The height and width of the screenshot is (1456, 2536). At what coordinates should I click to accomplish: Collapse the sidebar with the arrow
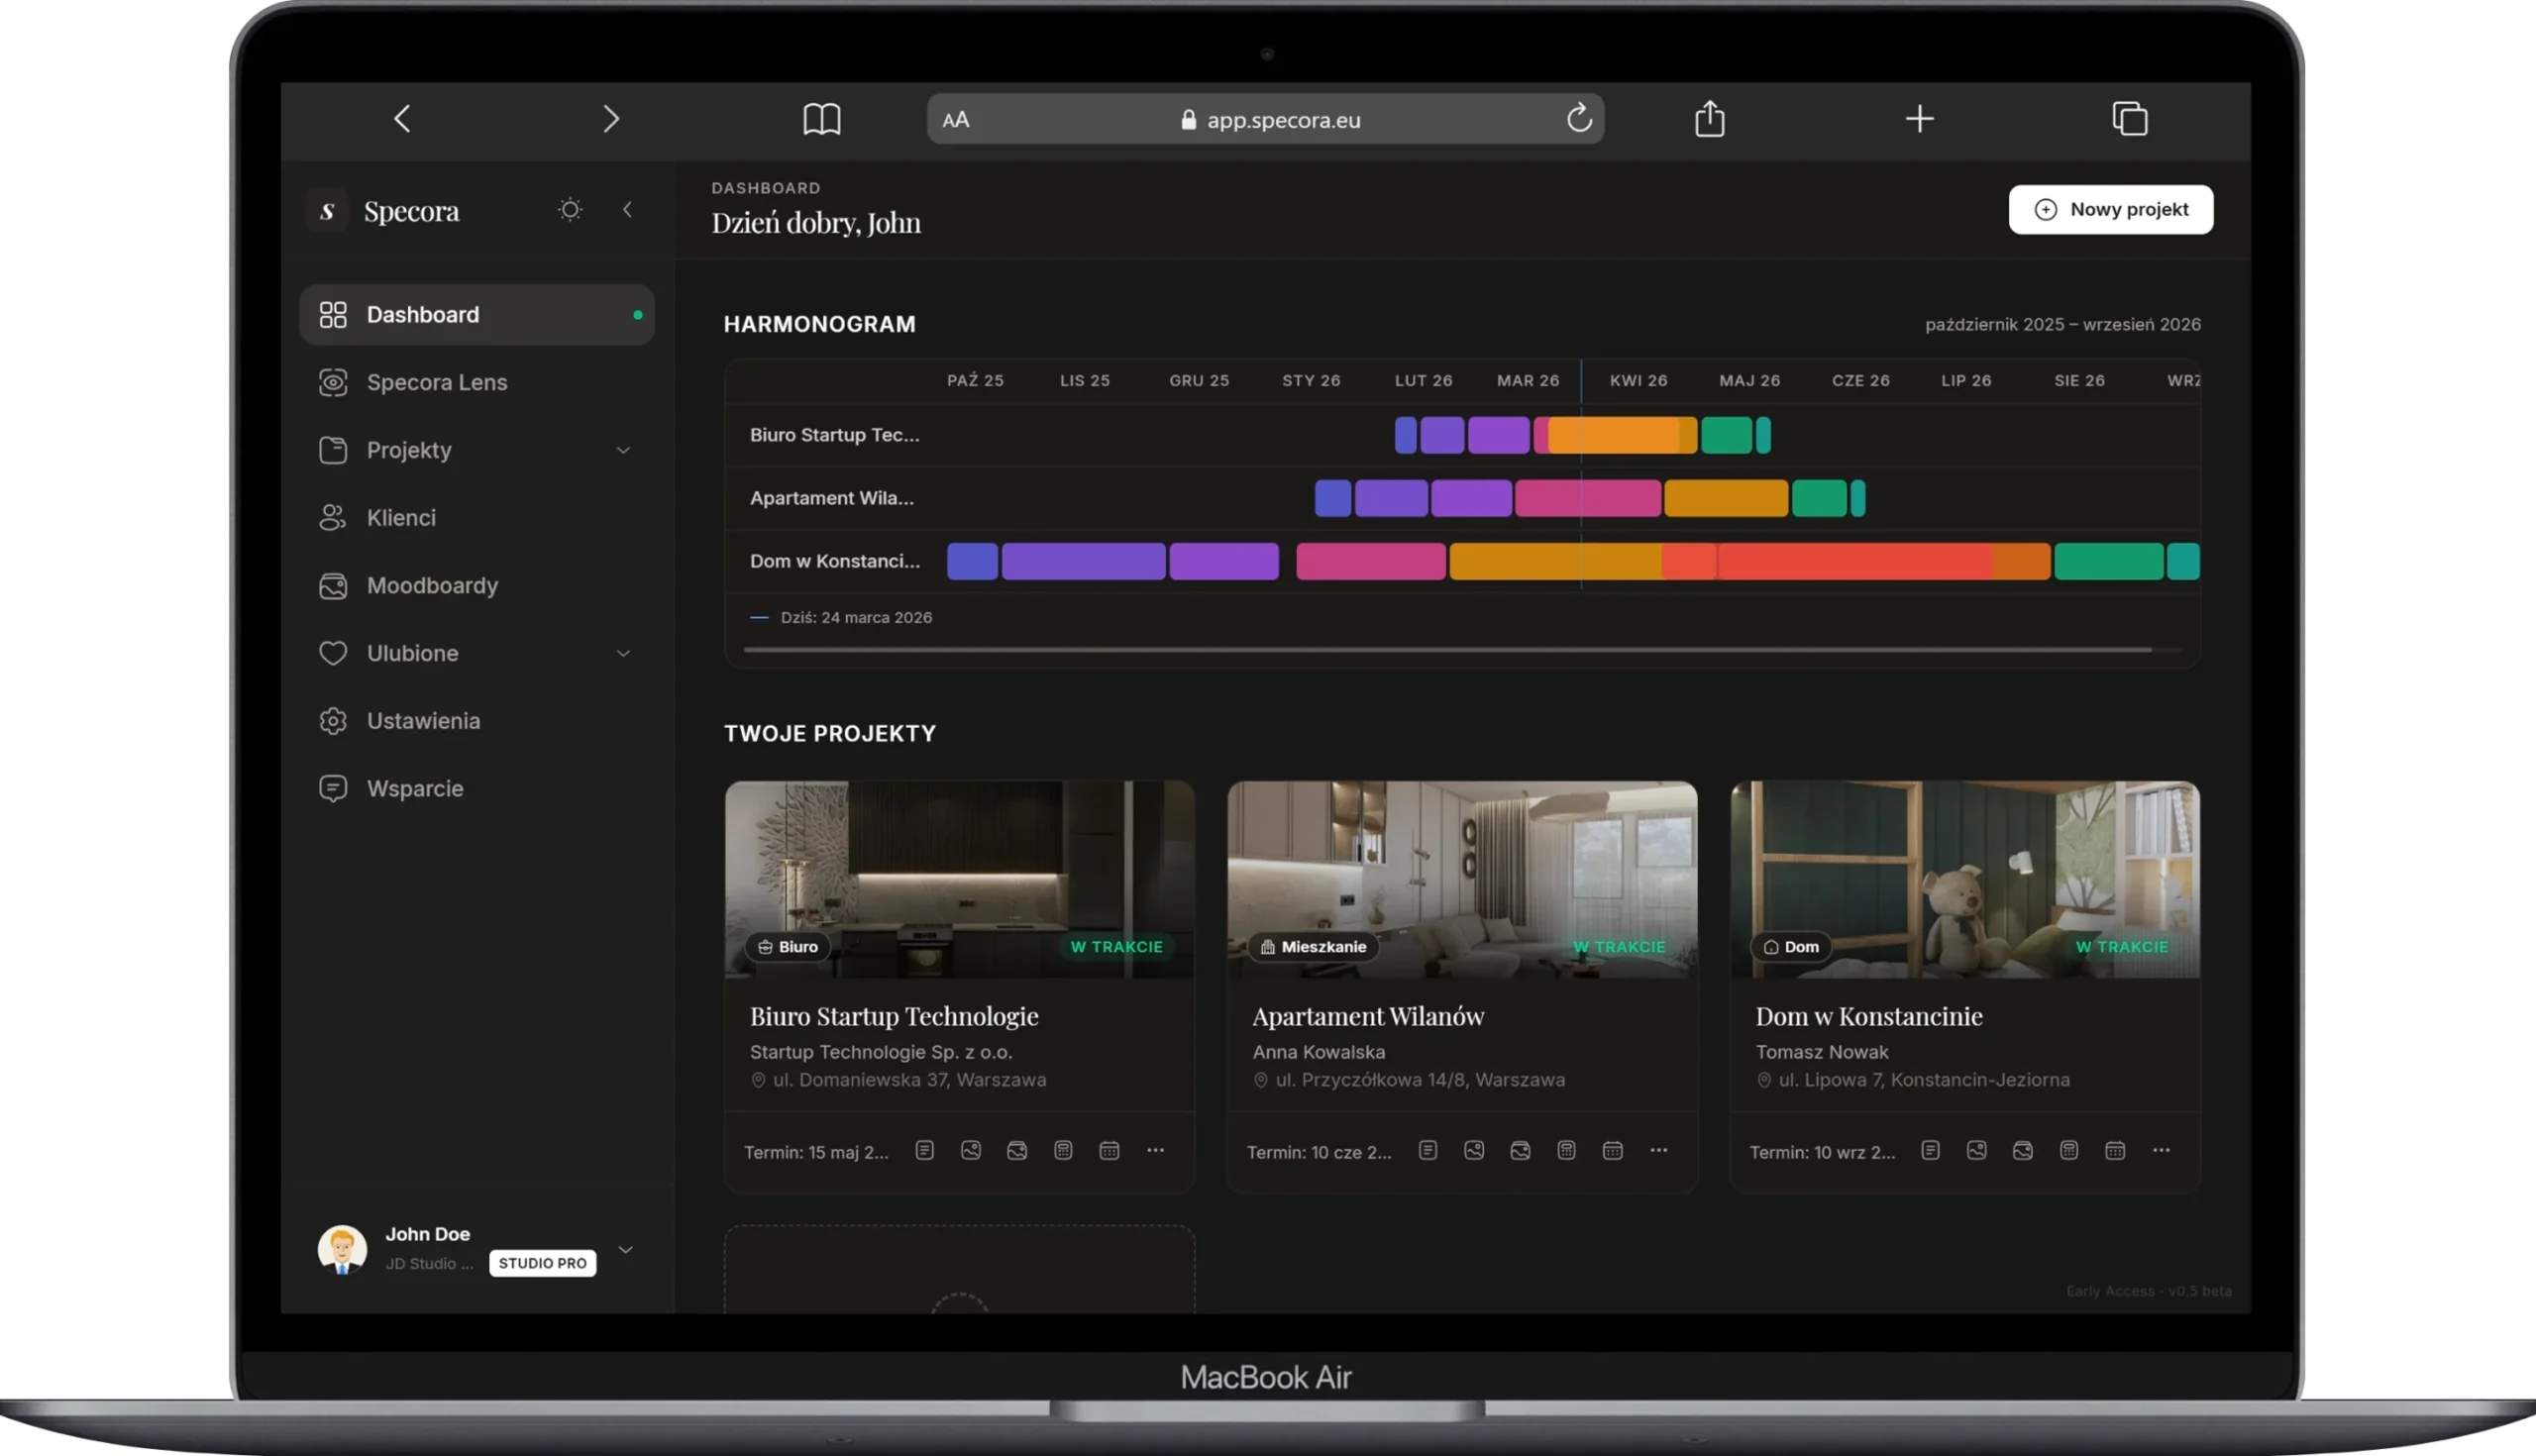(627, 209)
